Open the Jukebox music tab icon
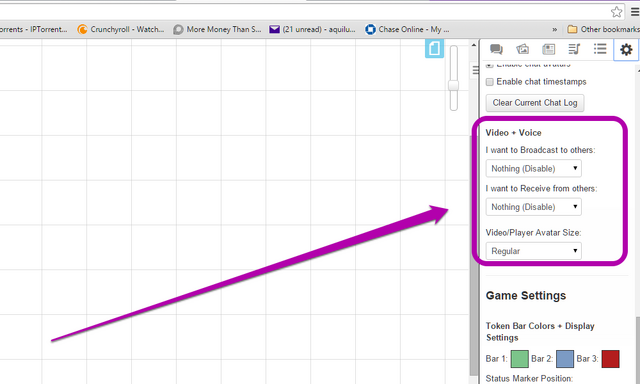The height and width of the screenshot is (384, 640). [x=574, y=49]
